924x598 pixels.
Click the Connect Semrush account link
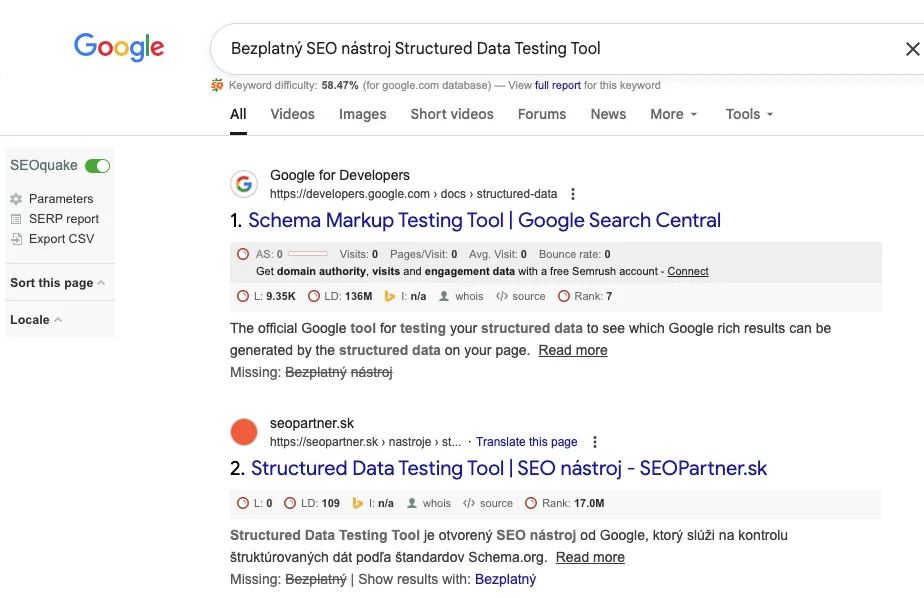(688, 271)
